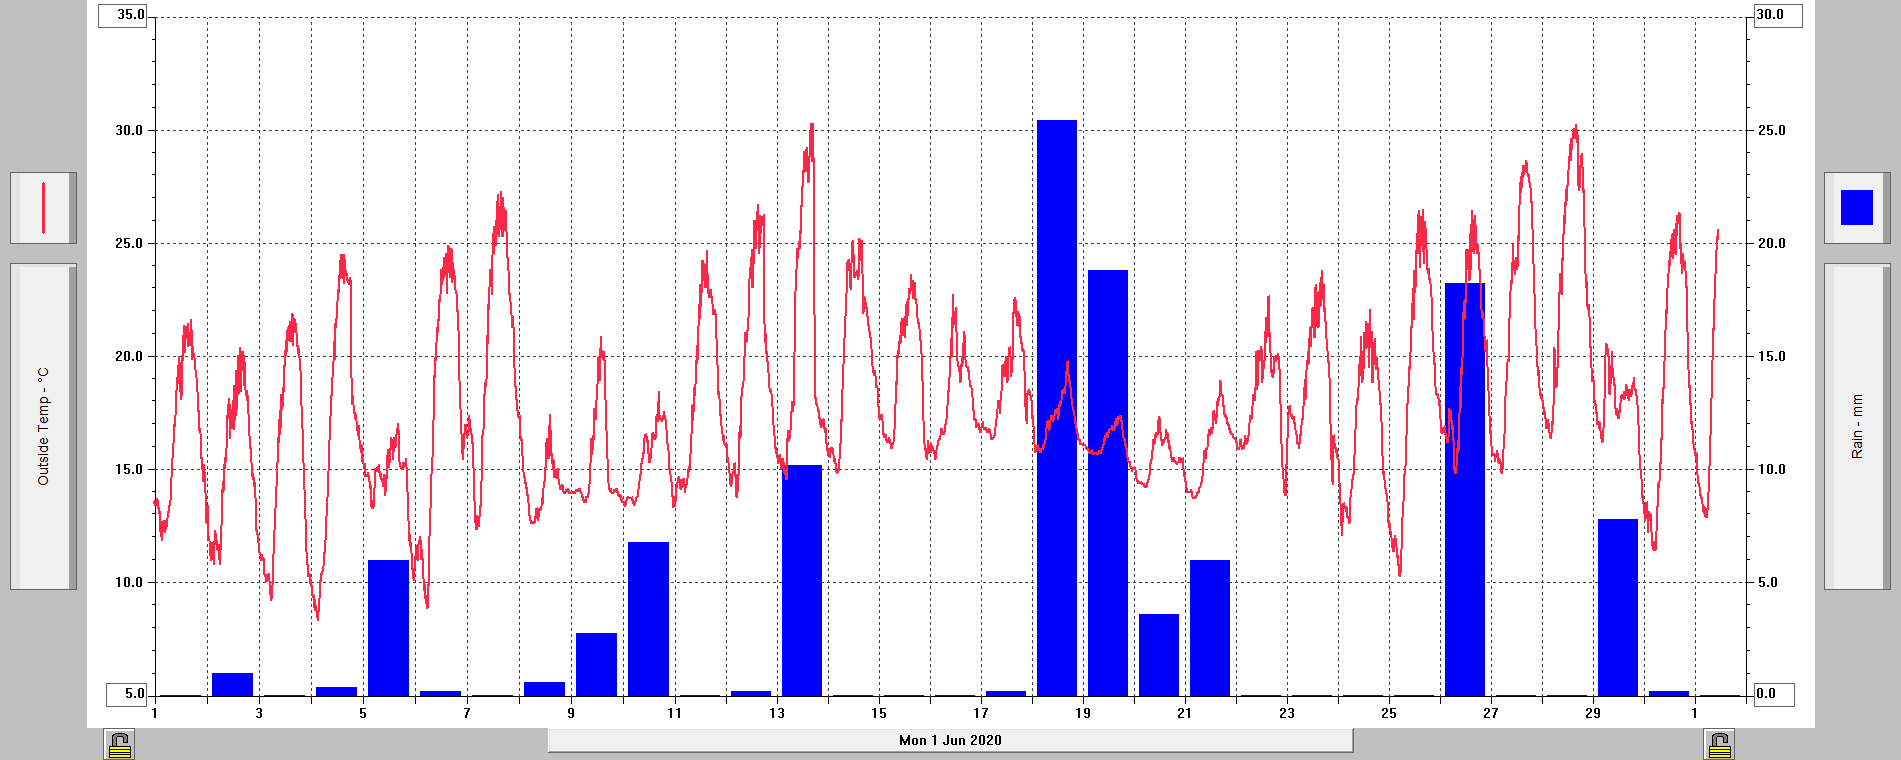
Task: Click the blue rain color swatch button
Action: tap(1856, 208)
